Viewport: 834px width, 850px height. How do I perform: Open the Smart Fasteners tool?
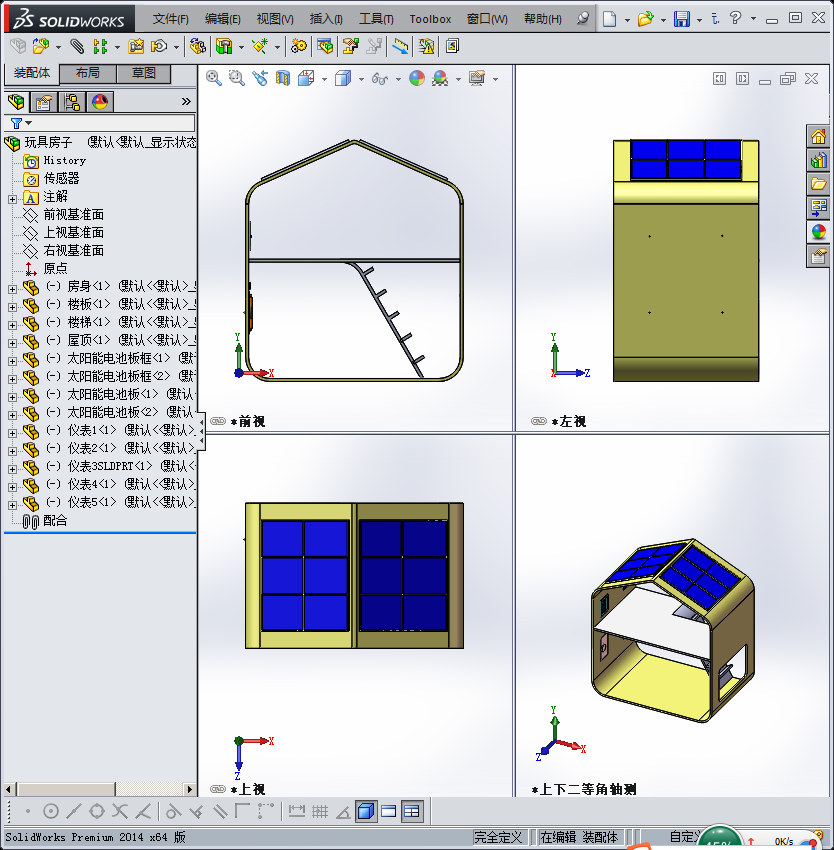136,47
